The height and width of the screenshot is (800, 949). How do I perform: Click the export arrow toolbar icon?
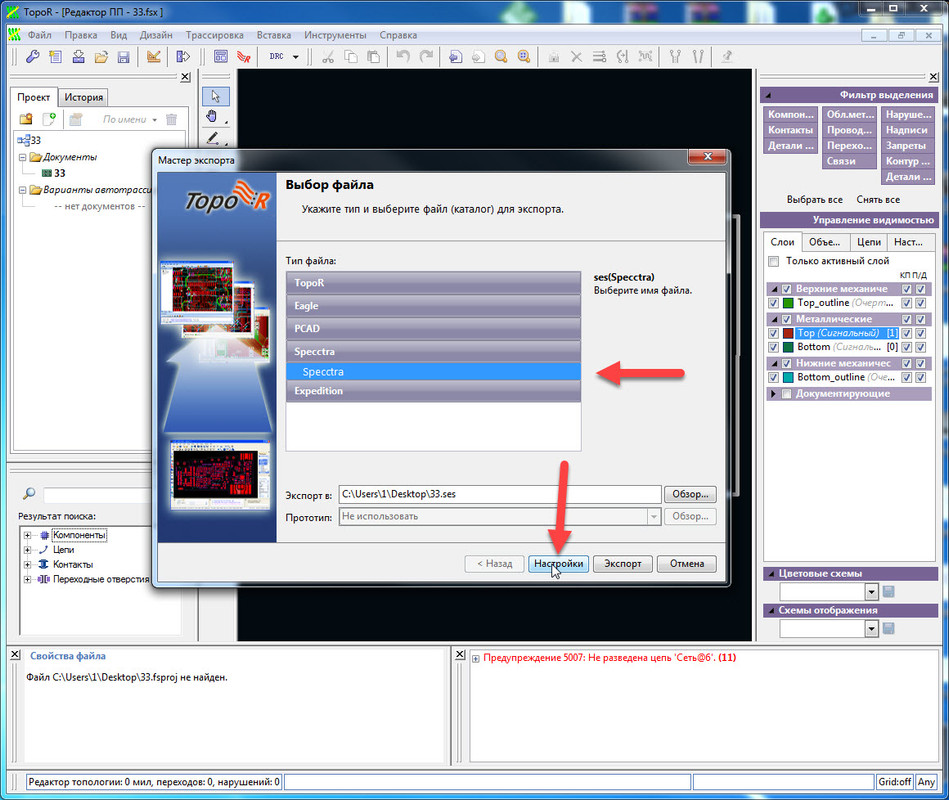coord(183,57)
